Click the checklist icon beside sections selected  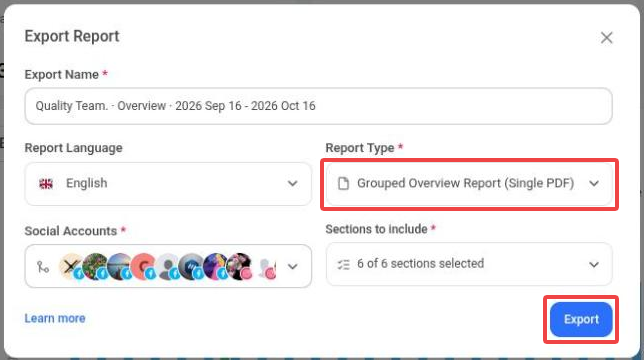[343, 264]
